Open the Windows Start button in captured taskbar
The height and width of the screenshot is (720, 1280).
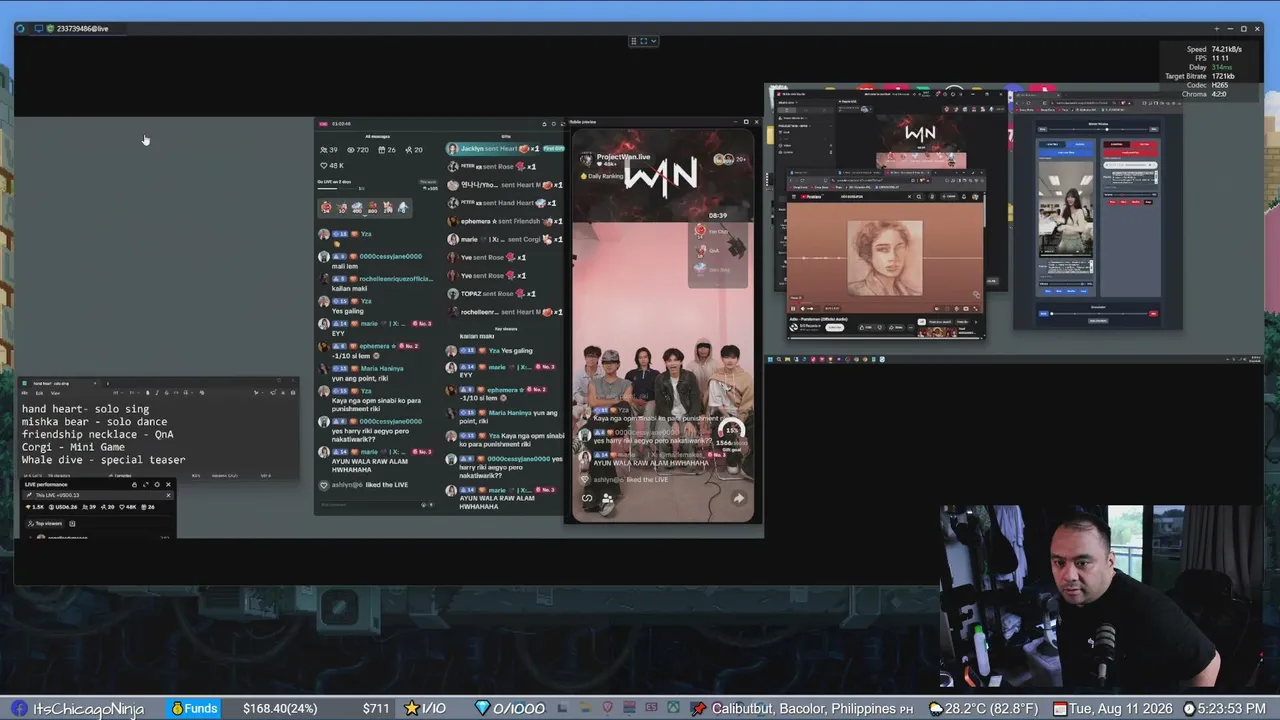[x=770, y=359]
